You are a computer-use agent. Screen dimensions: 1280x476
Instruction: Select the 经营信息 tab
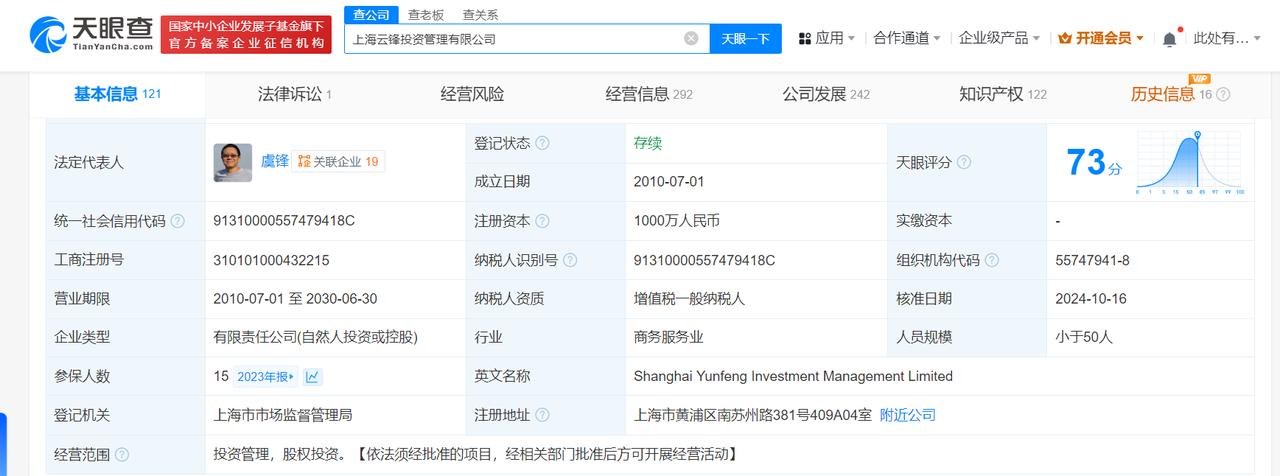(649, 94)
